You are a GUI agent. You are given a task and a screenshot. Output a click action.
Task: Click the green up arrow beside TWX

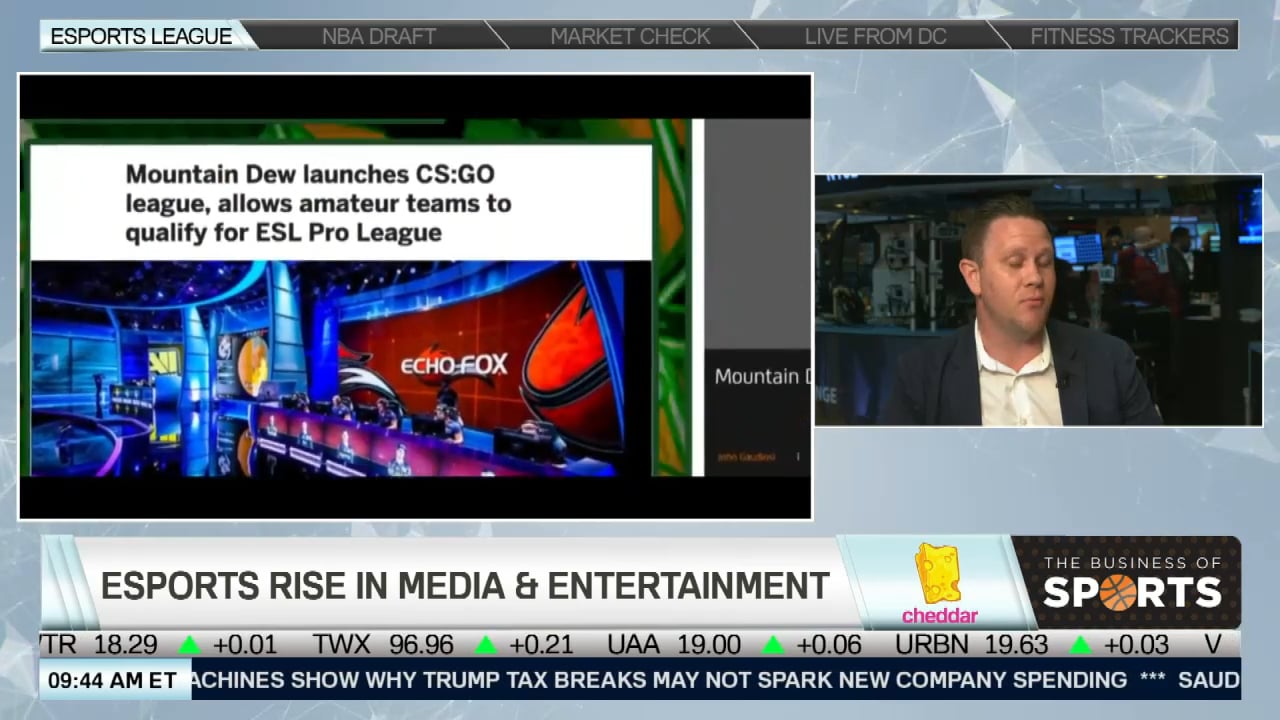[485, 645]
